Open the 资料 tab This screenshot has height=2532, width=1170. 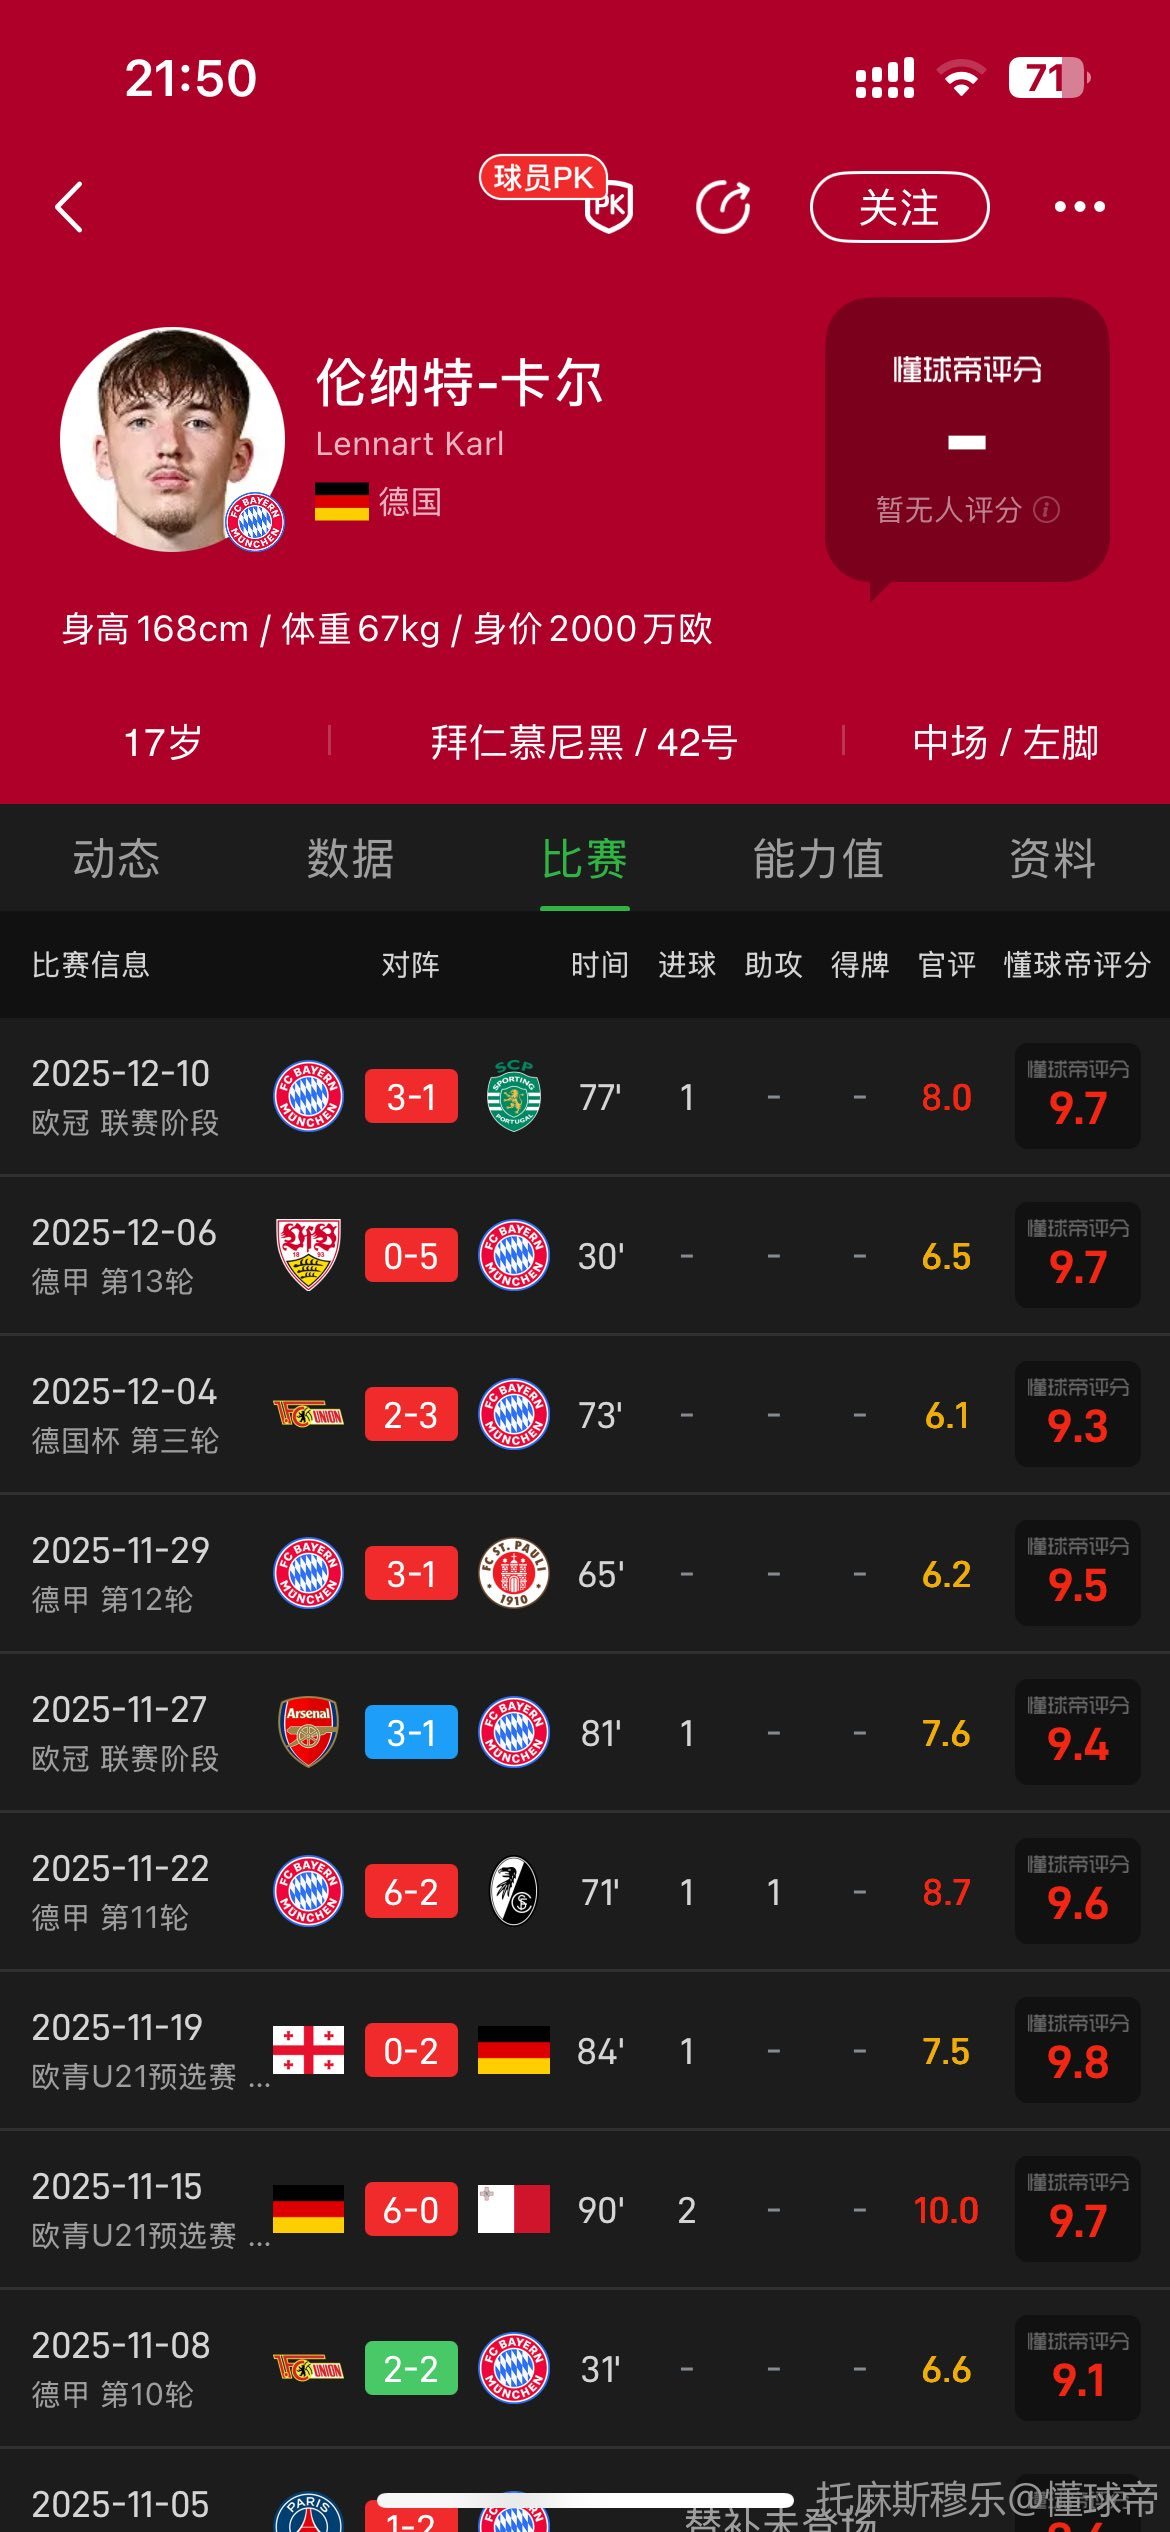pyautogui.click(x=1052, y=858)
